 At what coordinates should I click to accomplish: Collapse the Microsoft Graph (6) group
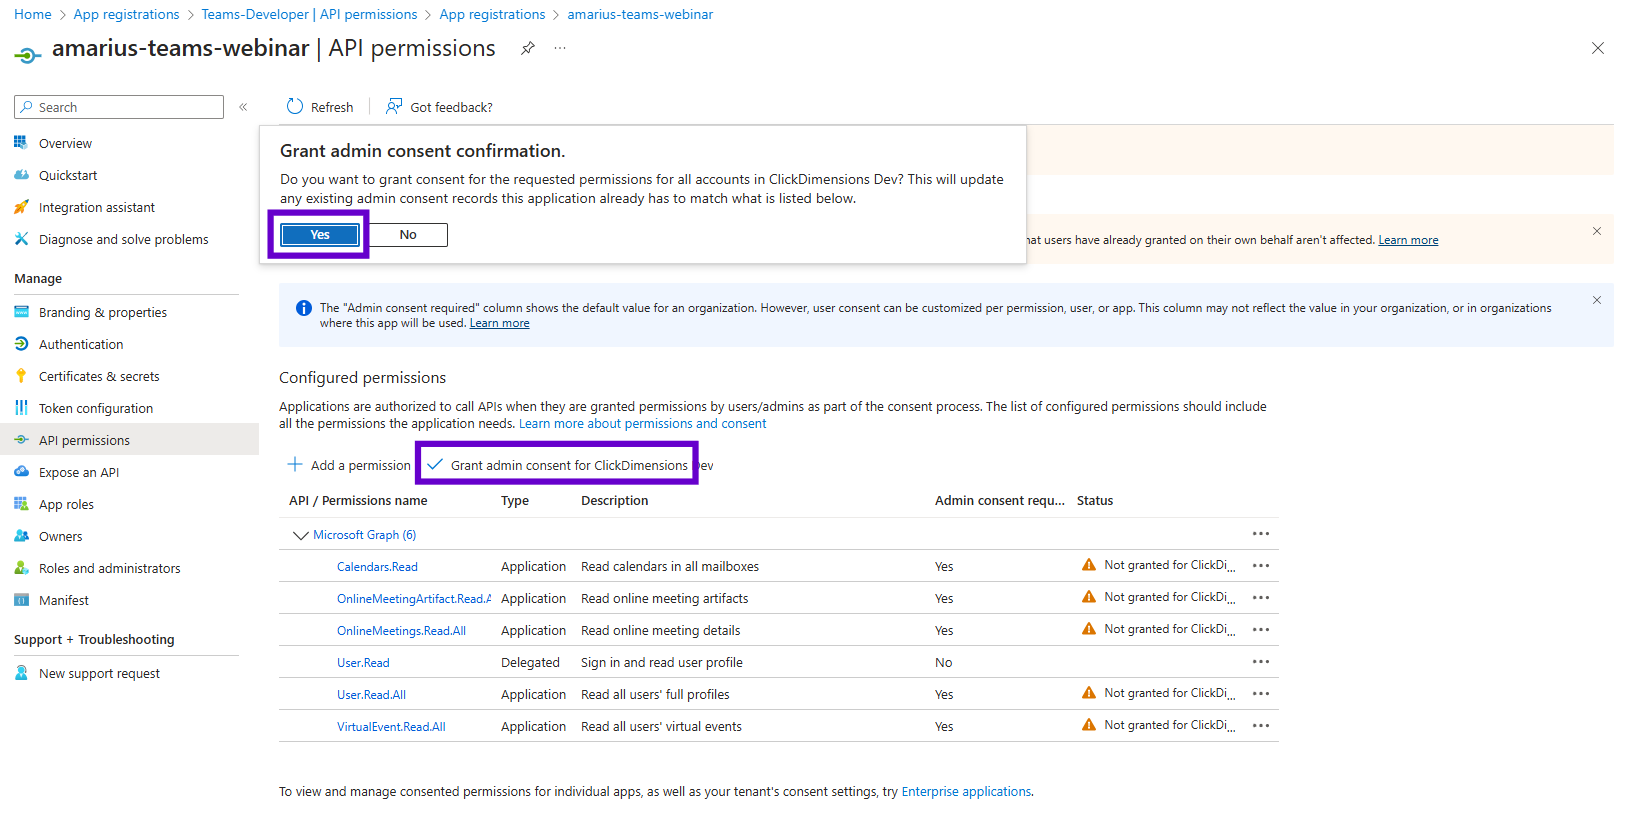click(x=300, y=535)
